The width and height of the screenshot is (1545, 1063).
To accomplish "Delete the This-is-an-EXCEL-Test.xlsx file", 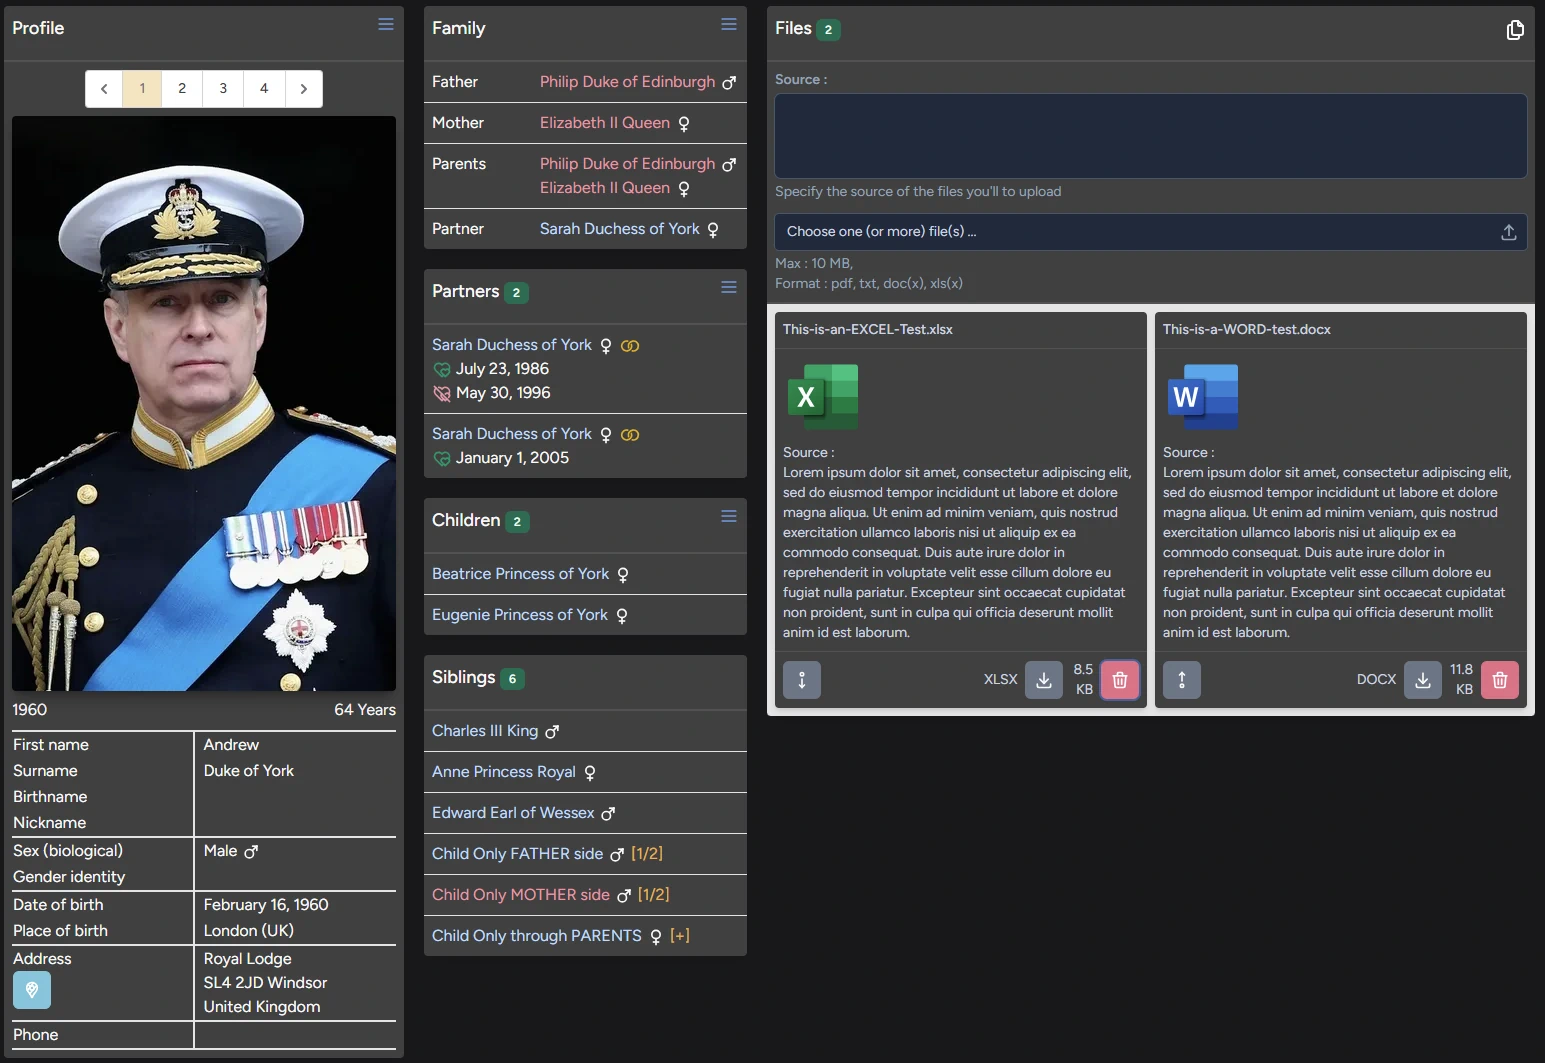I will pyautogui.click(x=1119, y=680).
